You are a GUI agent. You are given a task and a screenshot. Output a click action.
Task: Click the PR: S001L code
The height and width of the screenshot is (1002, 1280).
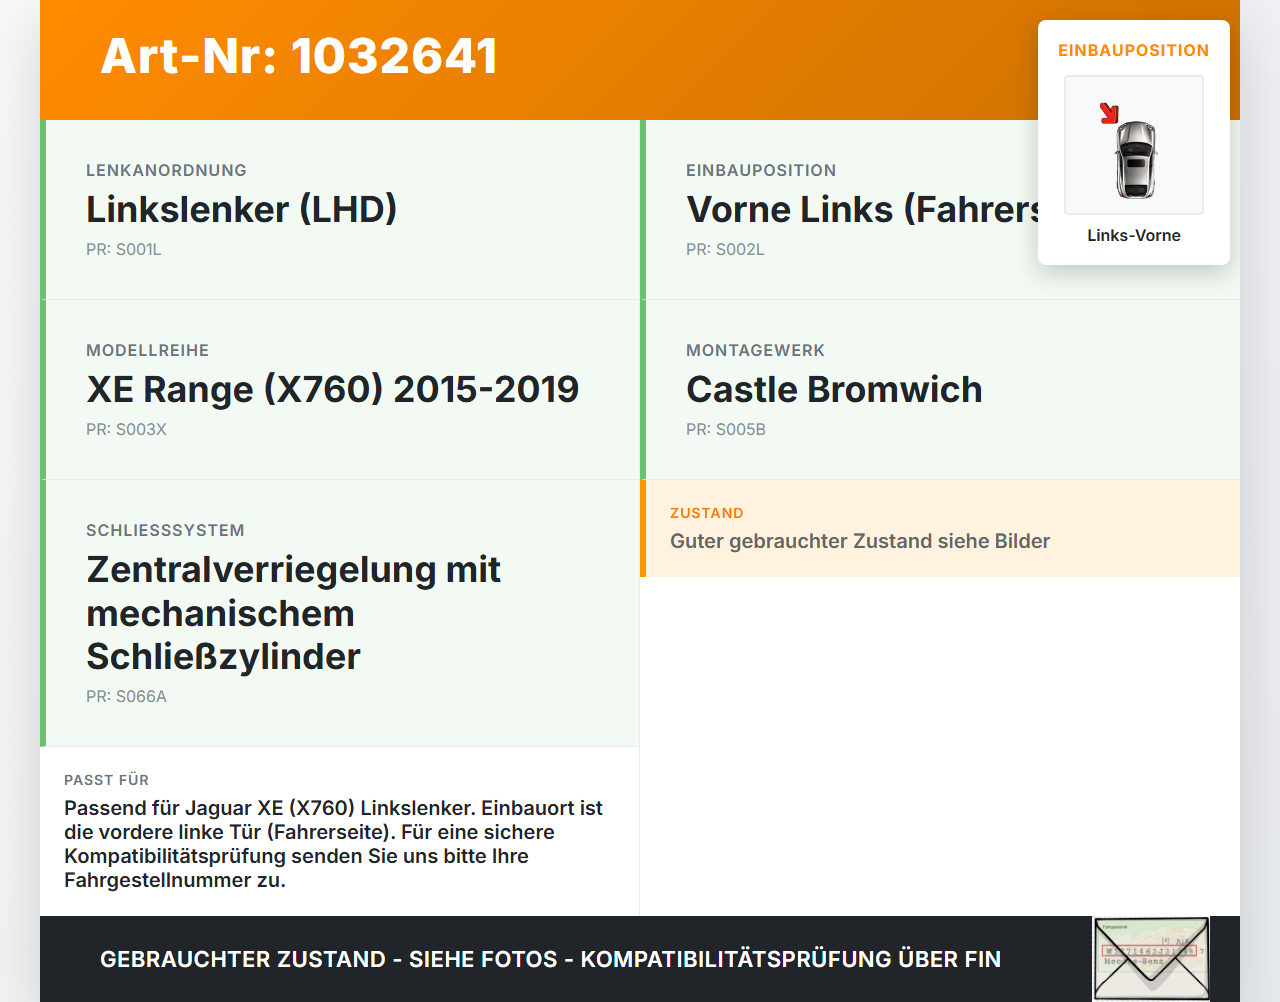[x=124, y=250]
